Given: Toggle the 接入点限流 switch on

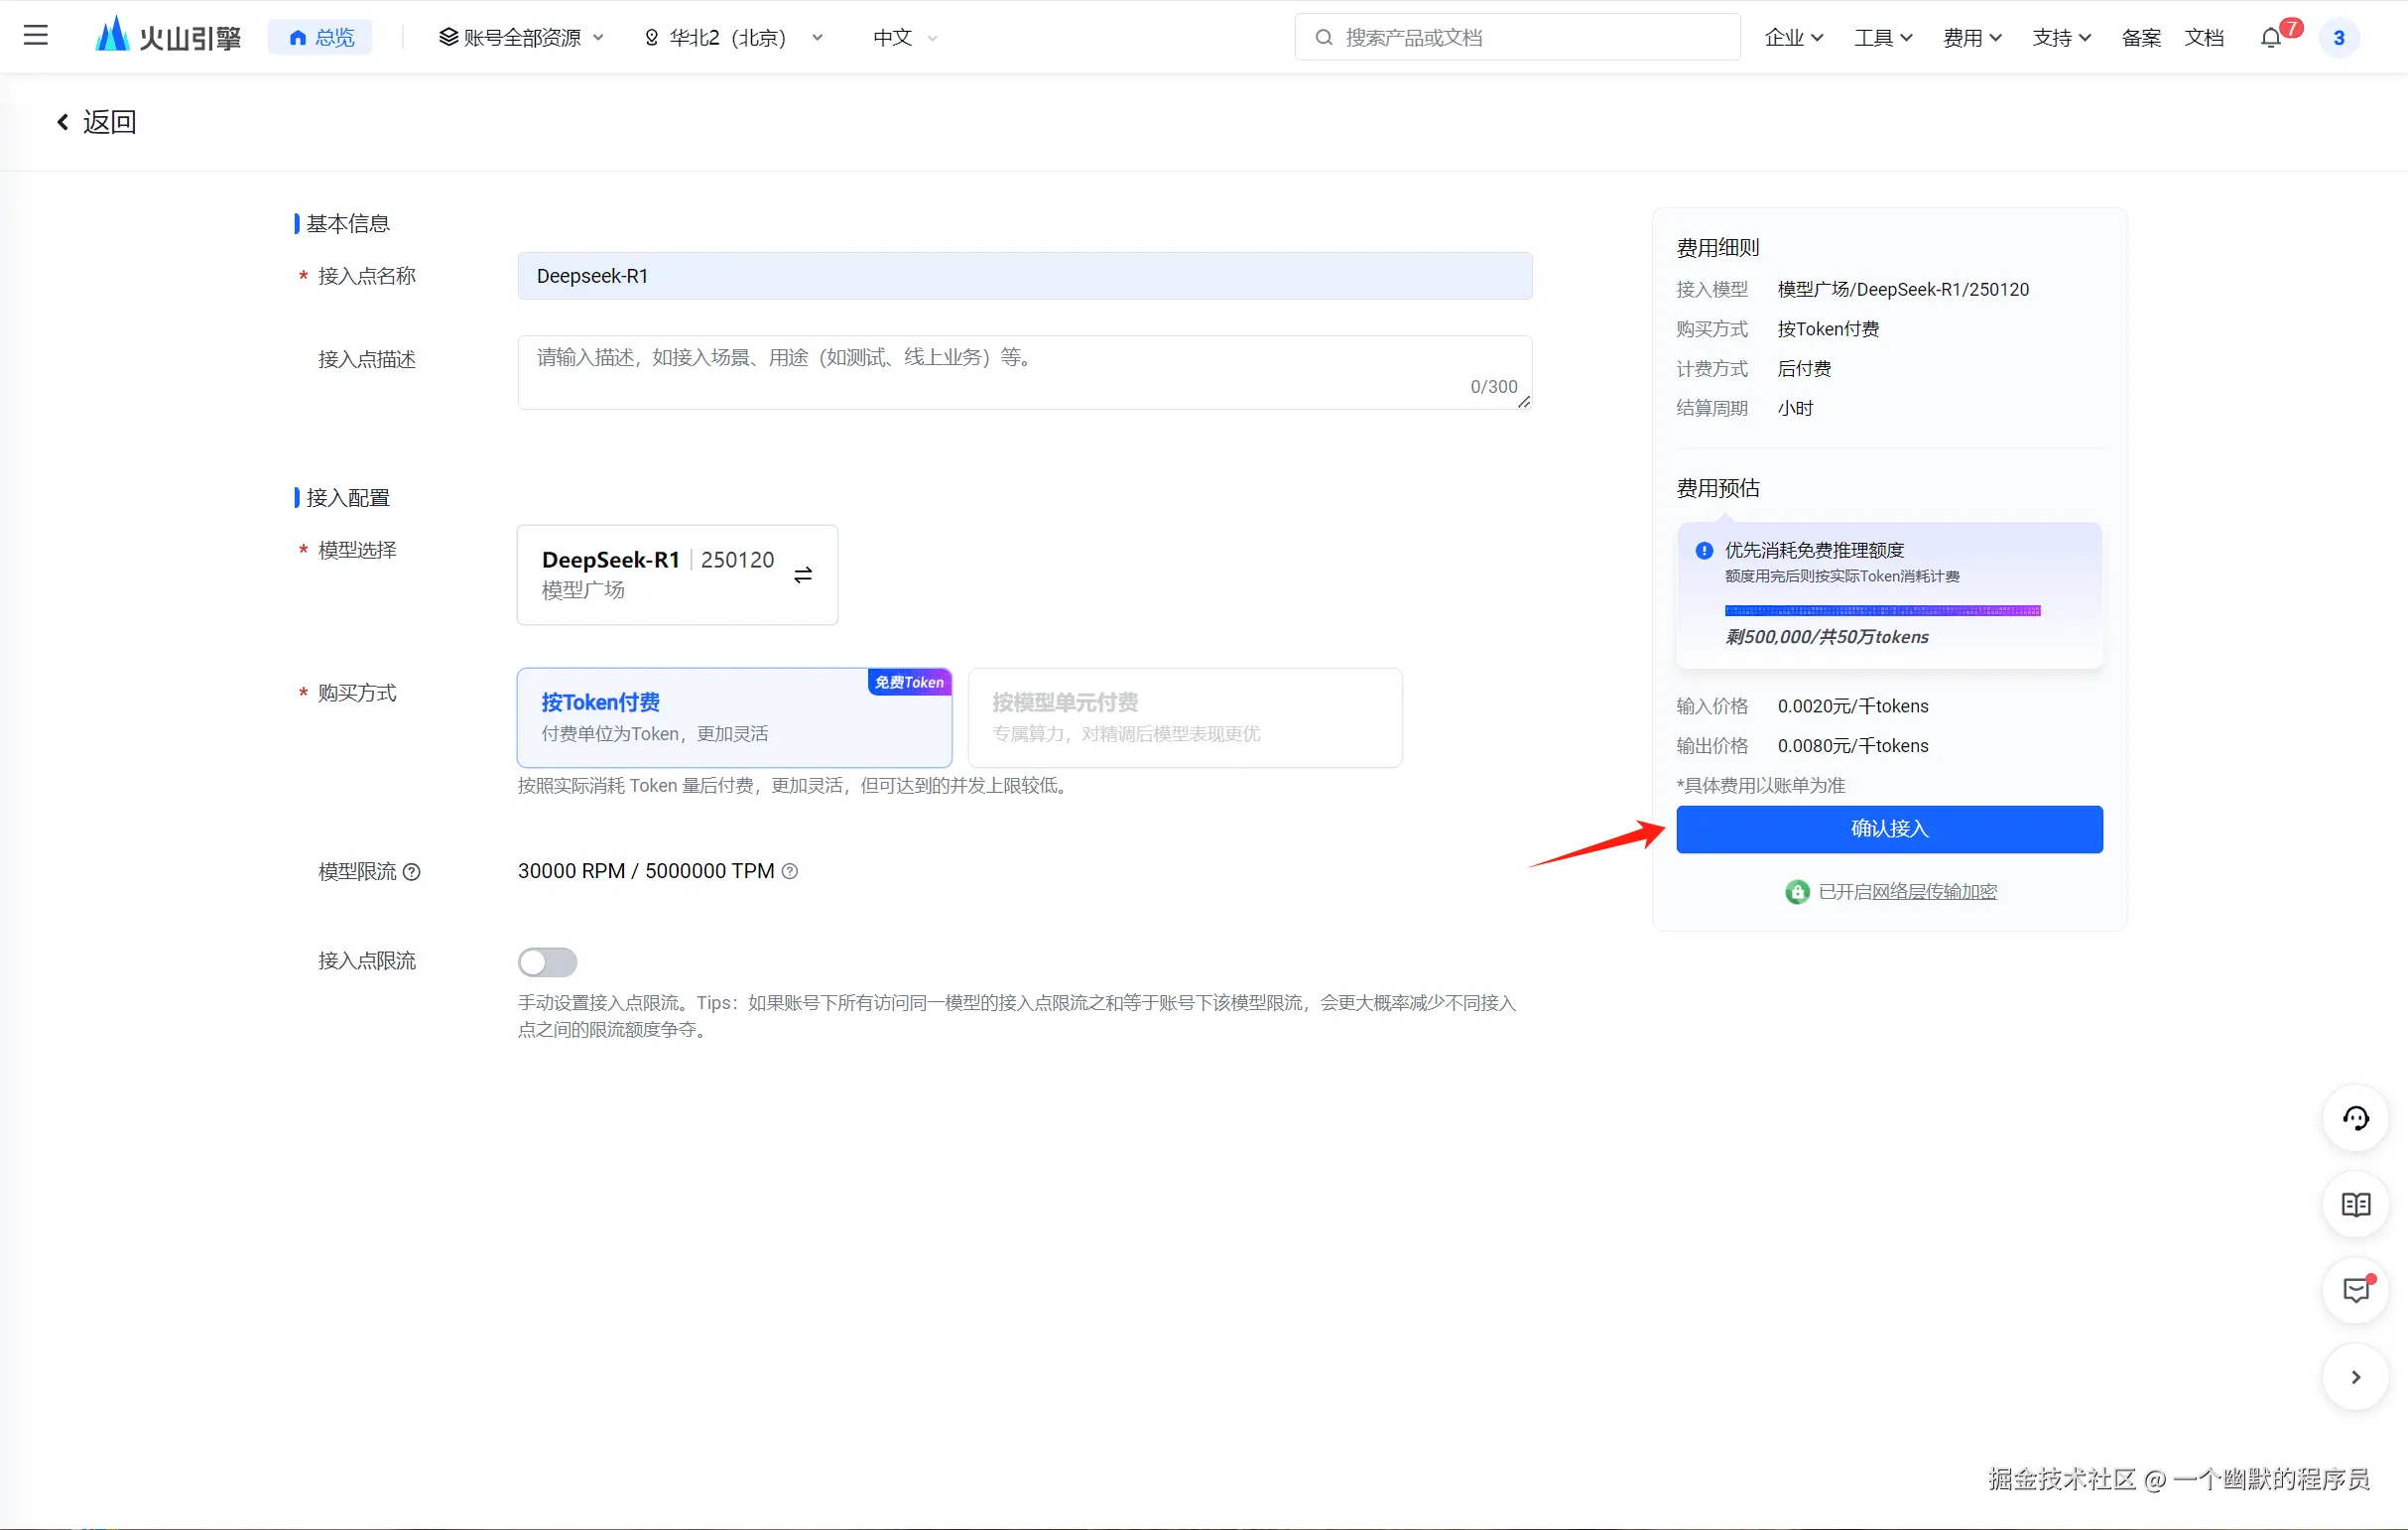Looking at the screenshot, I should pyautogui.click(x=547, y=962).
